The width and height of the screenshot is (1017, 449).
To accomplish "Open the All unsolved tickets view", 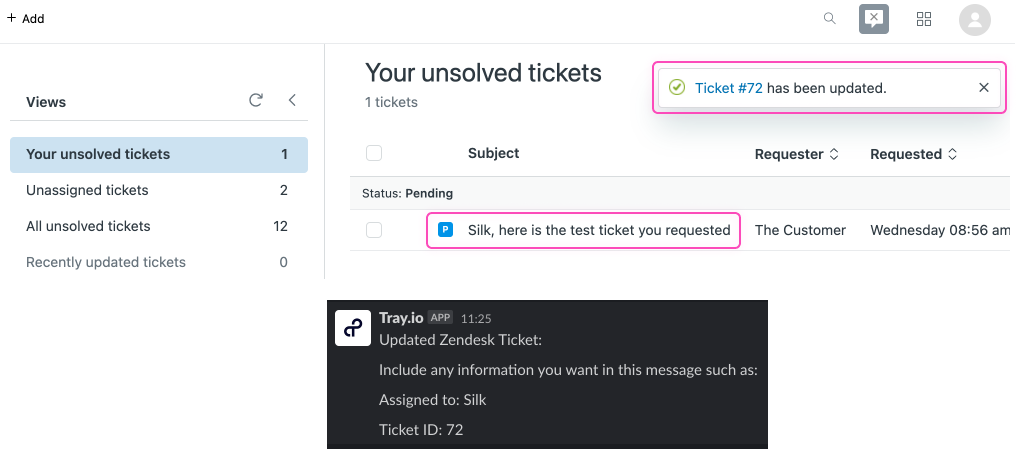I will [88, 226].
